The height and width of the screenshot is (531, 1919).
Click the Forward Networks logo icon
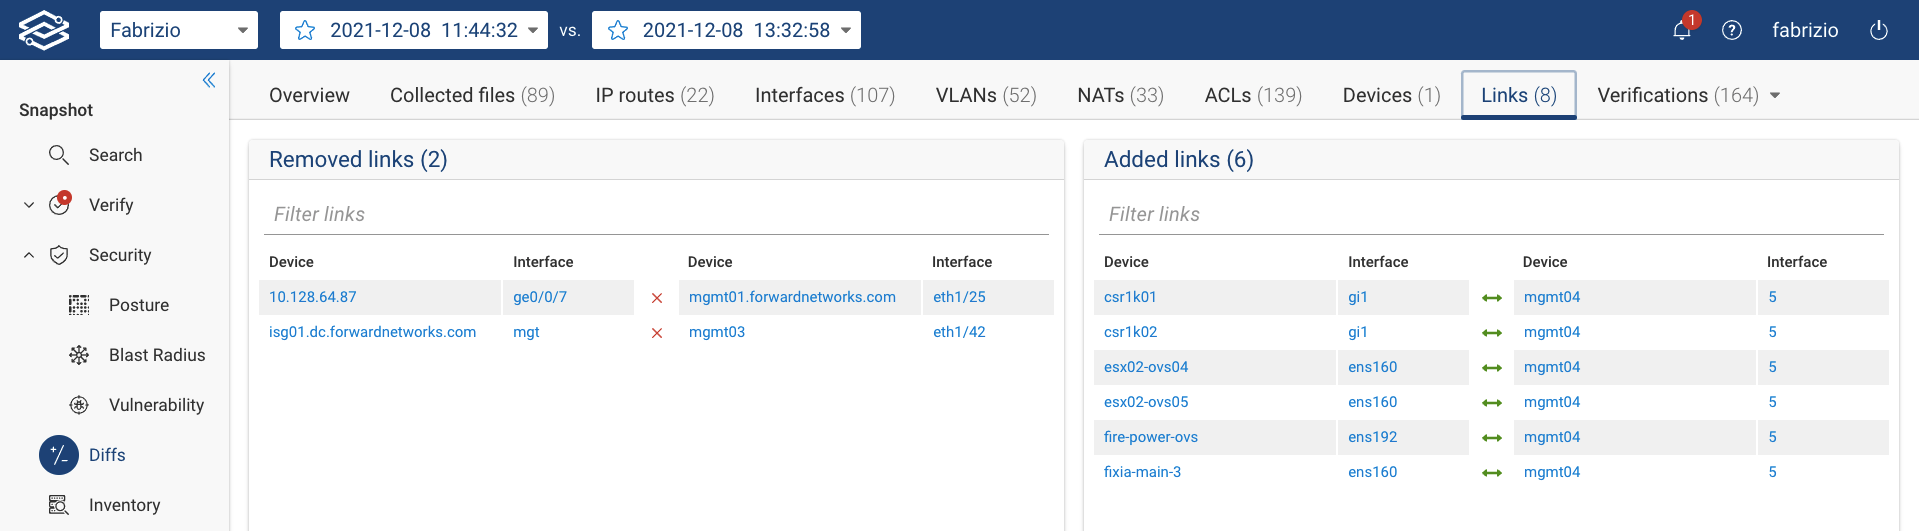[44, 30]
